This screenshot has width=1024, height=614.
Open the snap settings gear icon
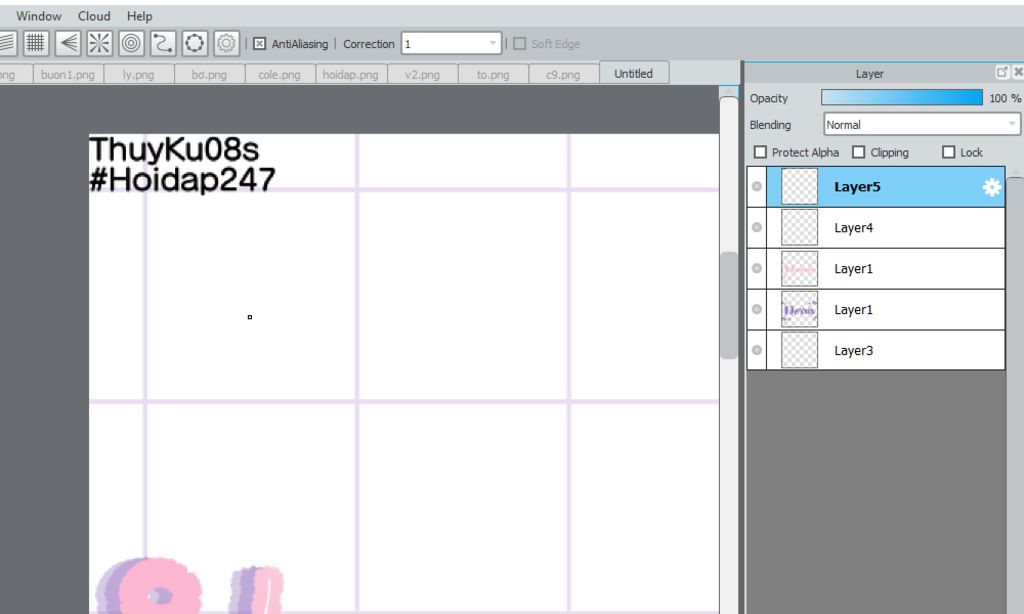coord(226,44)
